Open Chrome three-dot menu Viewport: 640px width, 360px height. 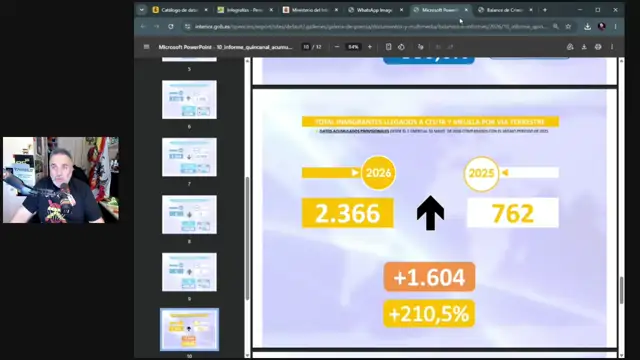(x=616, y=27)
